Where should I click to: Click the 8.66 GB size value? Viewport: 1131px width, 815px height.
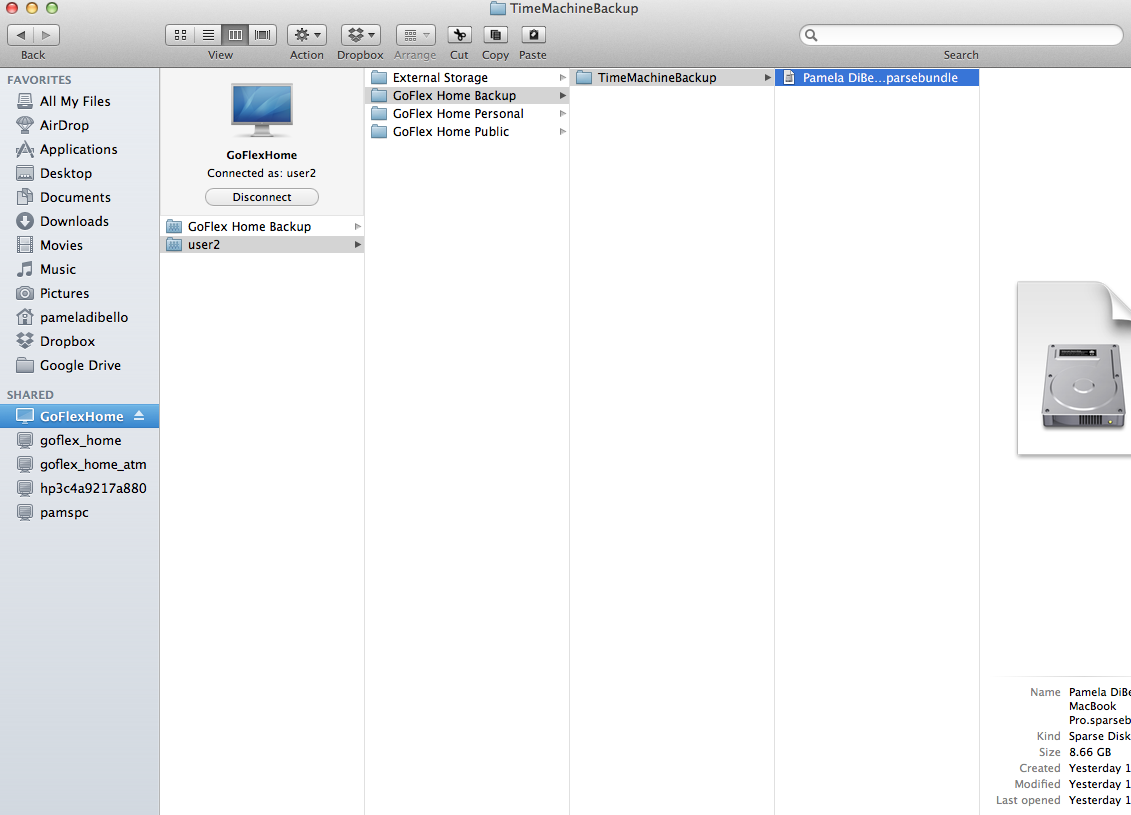tap(1090, 752)
